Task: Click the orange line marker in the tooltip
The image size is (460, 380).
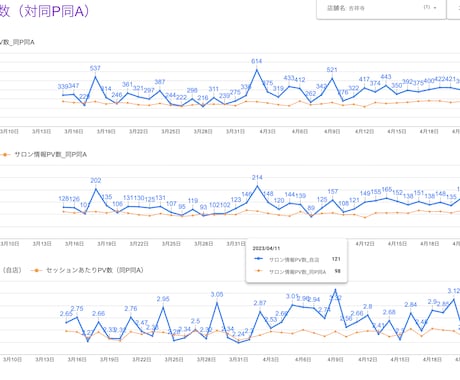Action: 259,271
